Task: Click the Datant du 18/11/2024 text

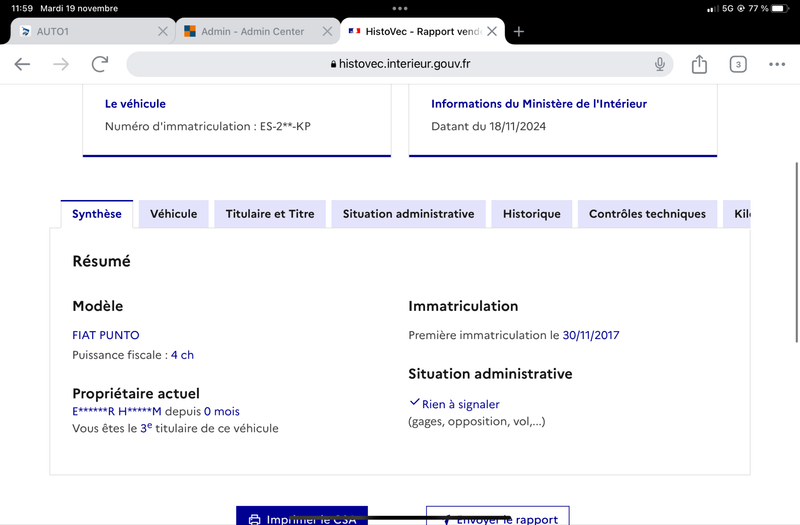Action: coord(488,127)
